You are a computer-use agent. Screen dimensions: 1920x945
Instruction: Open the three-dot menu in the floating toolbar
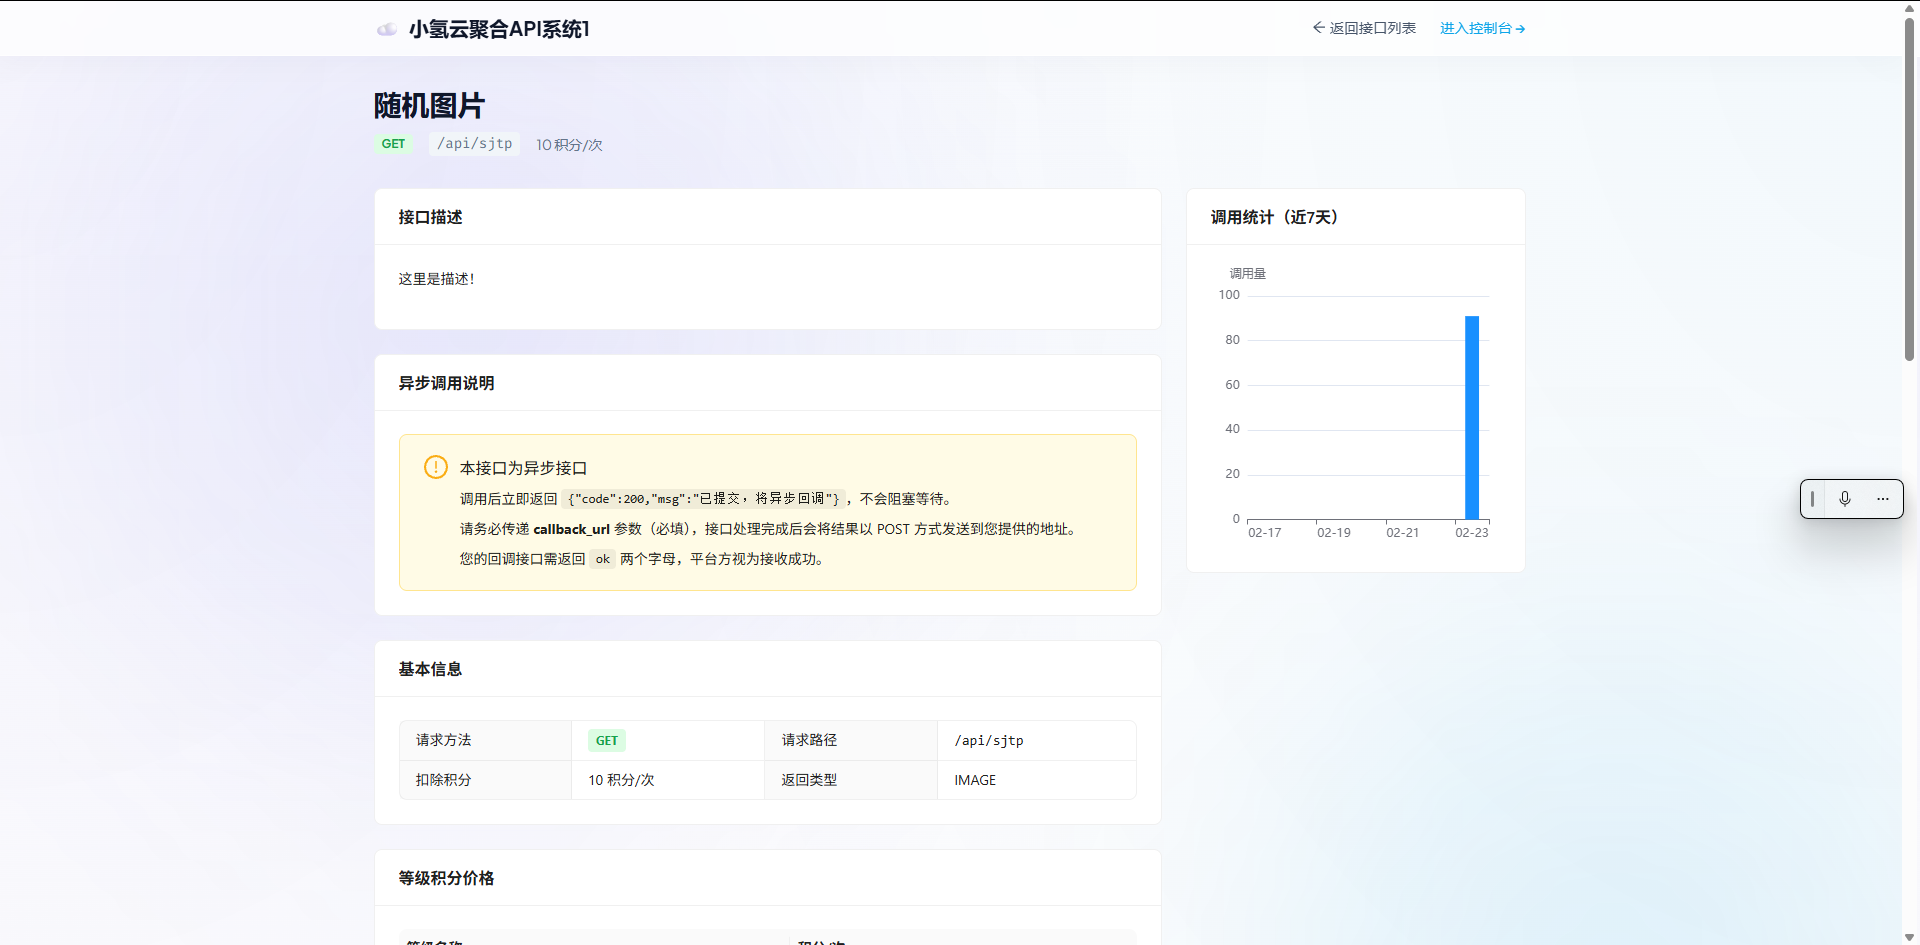coord(1884,499)
